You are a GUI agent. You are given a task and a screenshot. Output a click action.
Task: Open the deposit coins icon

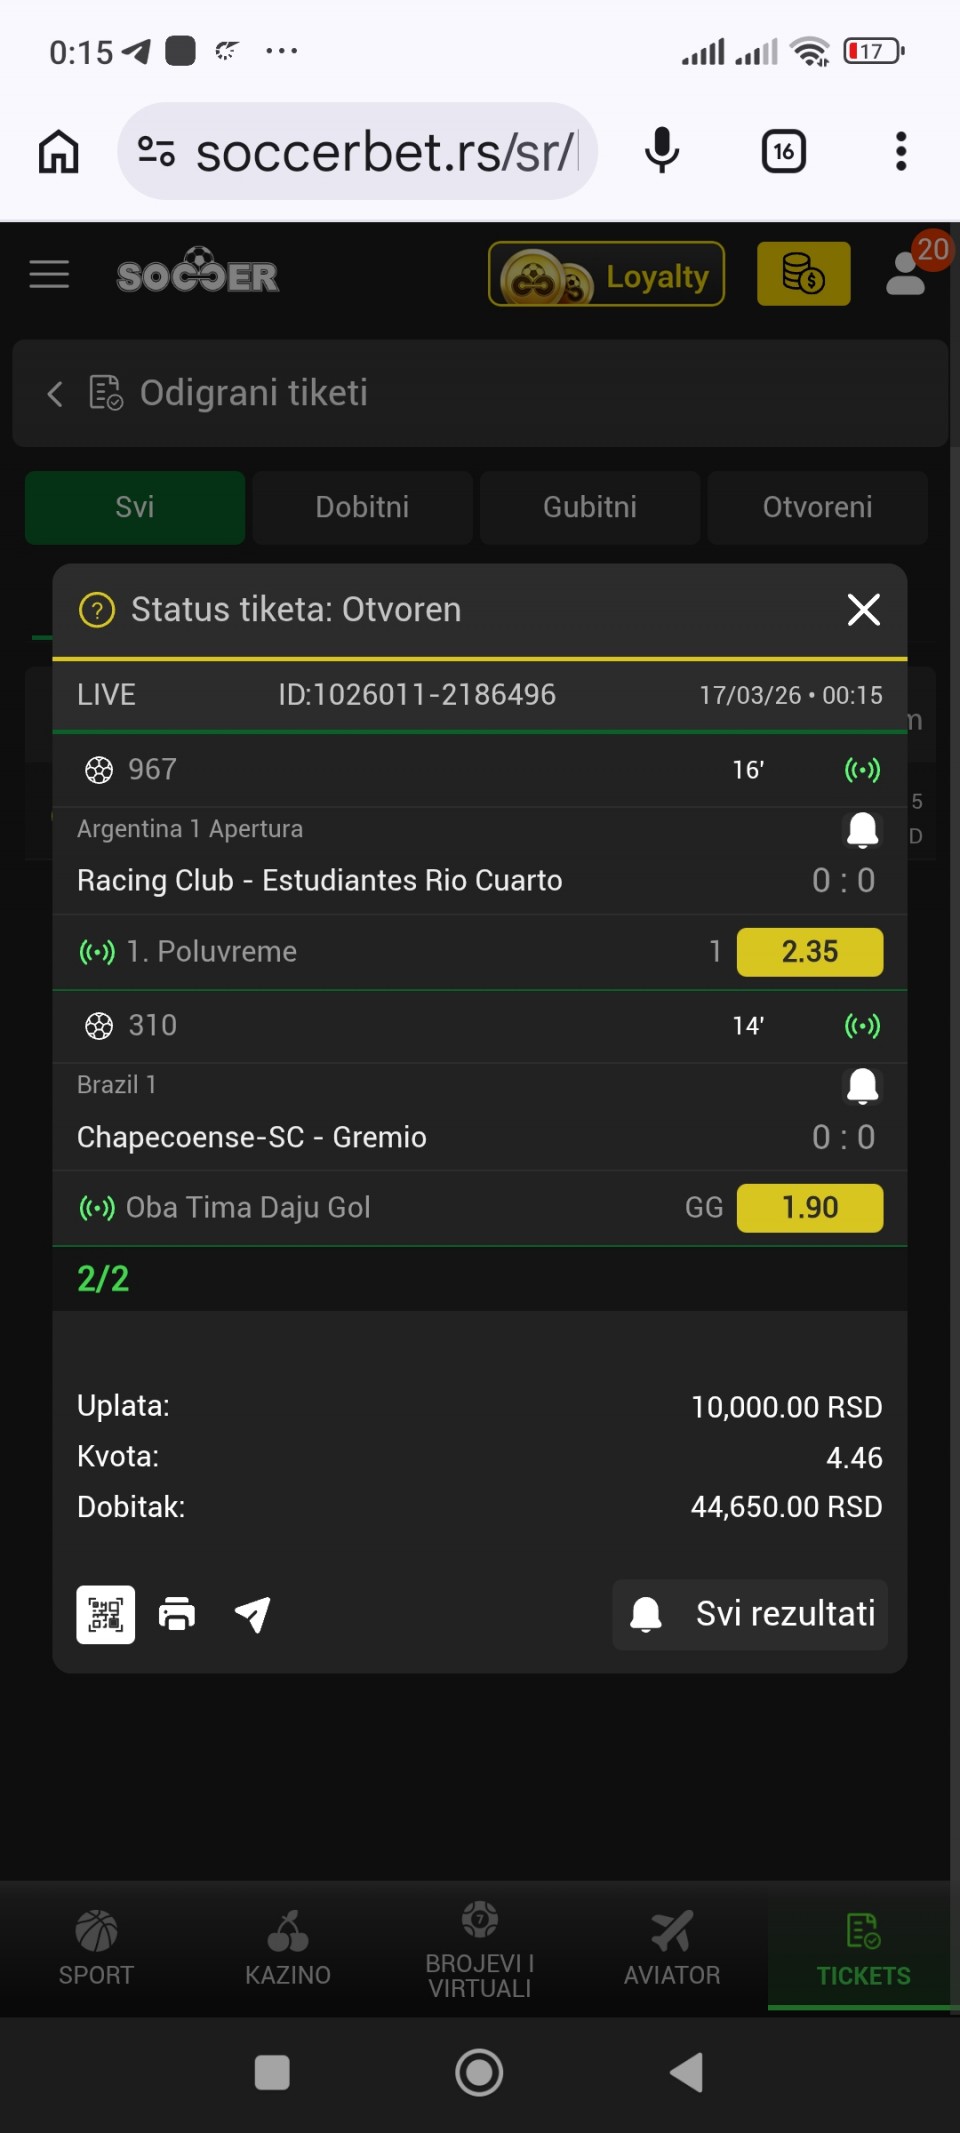point(803,274)
